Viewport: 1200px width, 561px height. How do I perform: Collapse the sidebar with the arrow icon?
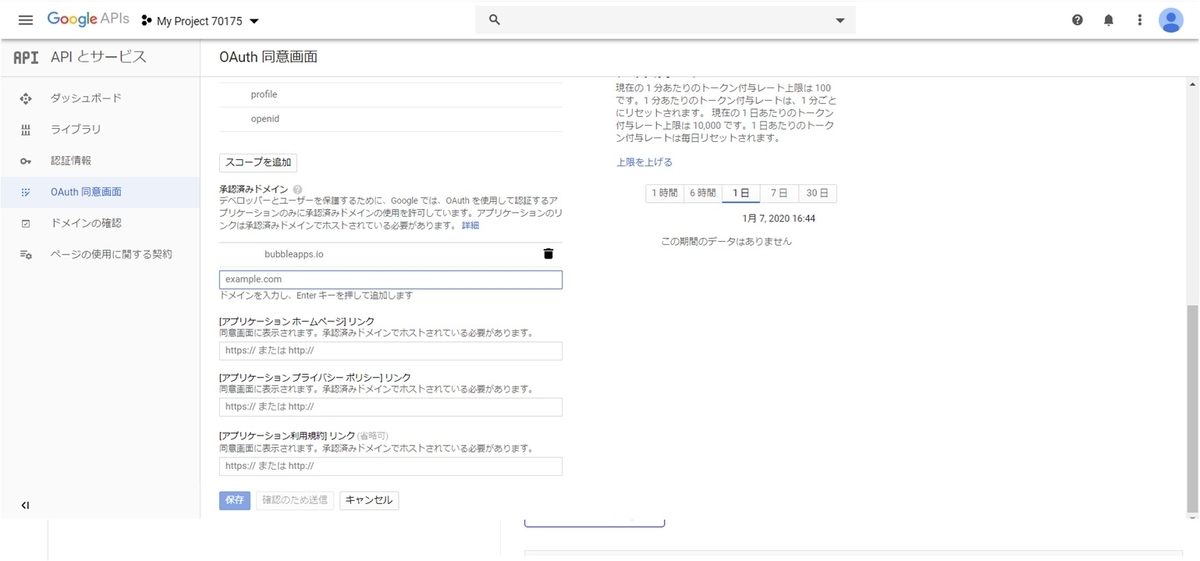point(25,505)
